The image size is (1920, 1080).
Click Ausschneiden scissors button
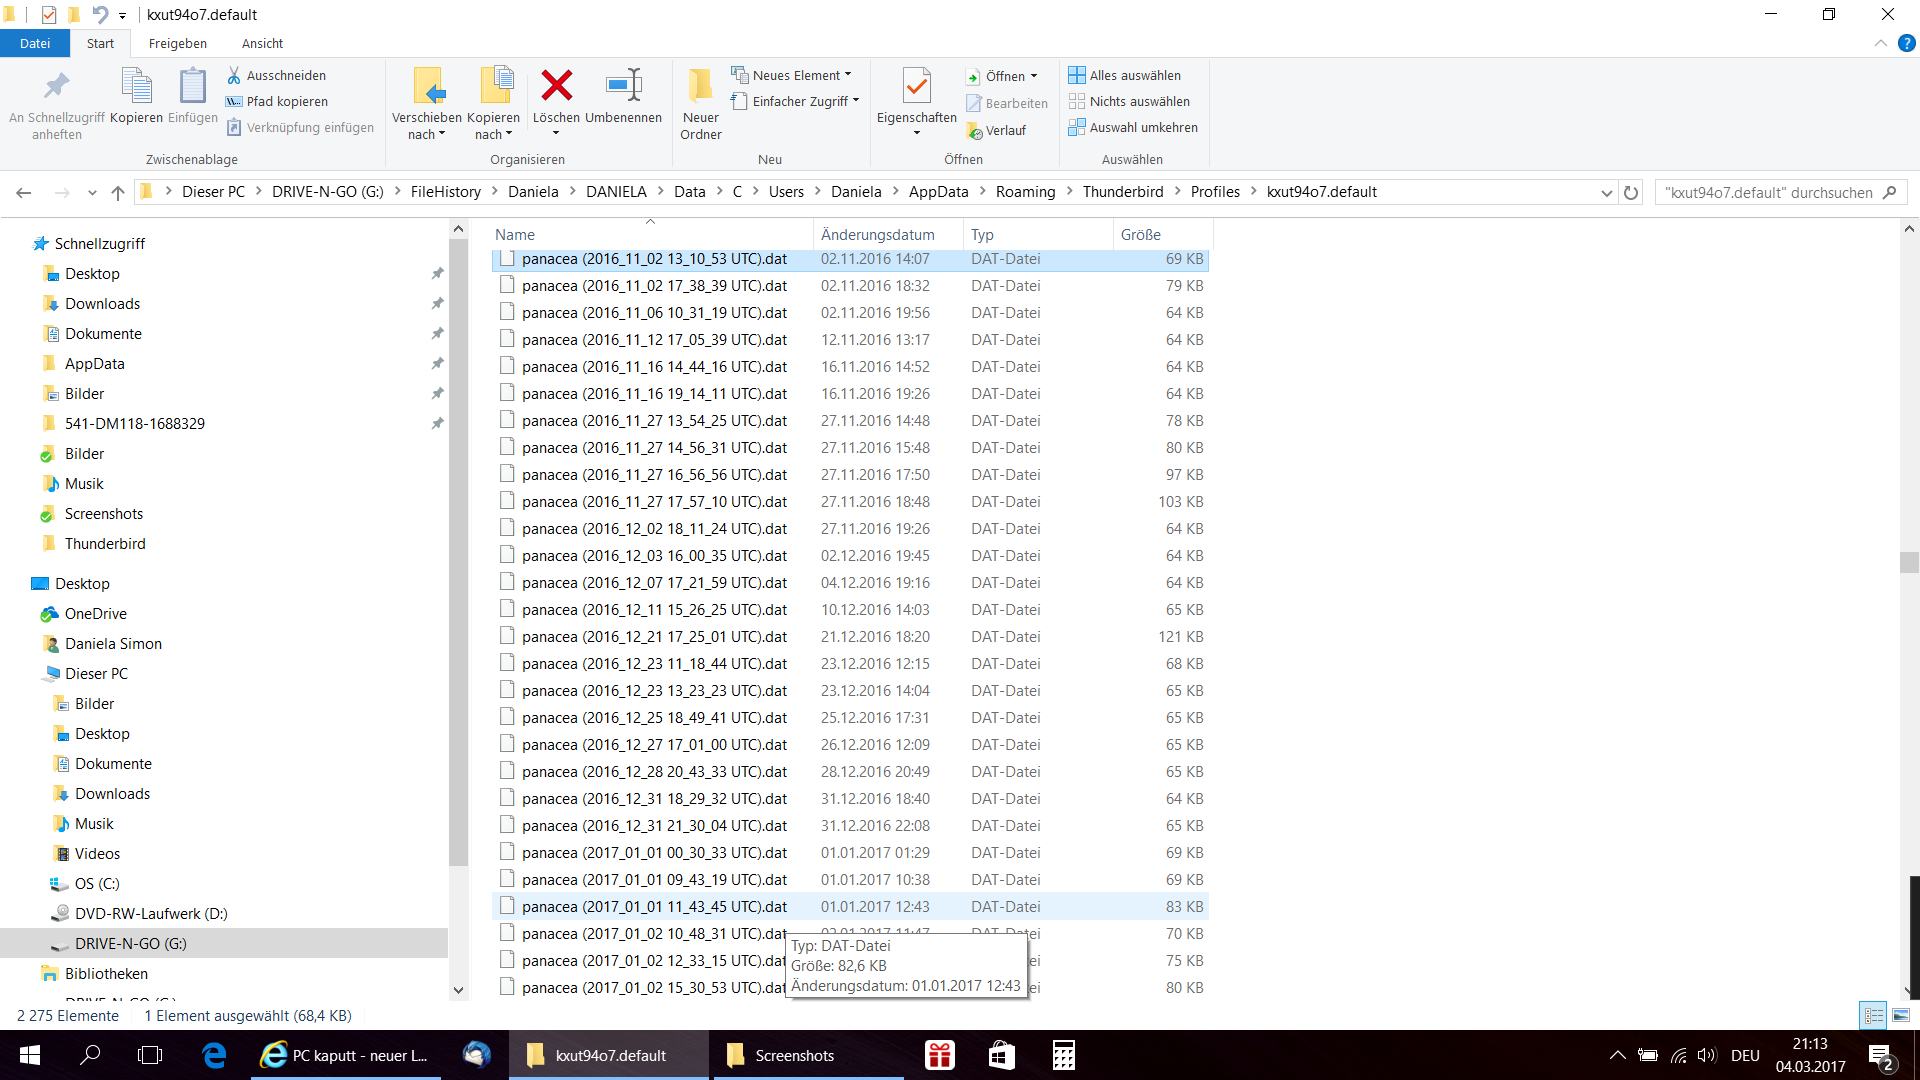click(x=276, y=75)
